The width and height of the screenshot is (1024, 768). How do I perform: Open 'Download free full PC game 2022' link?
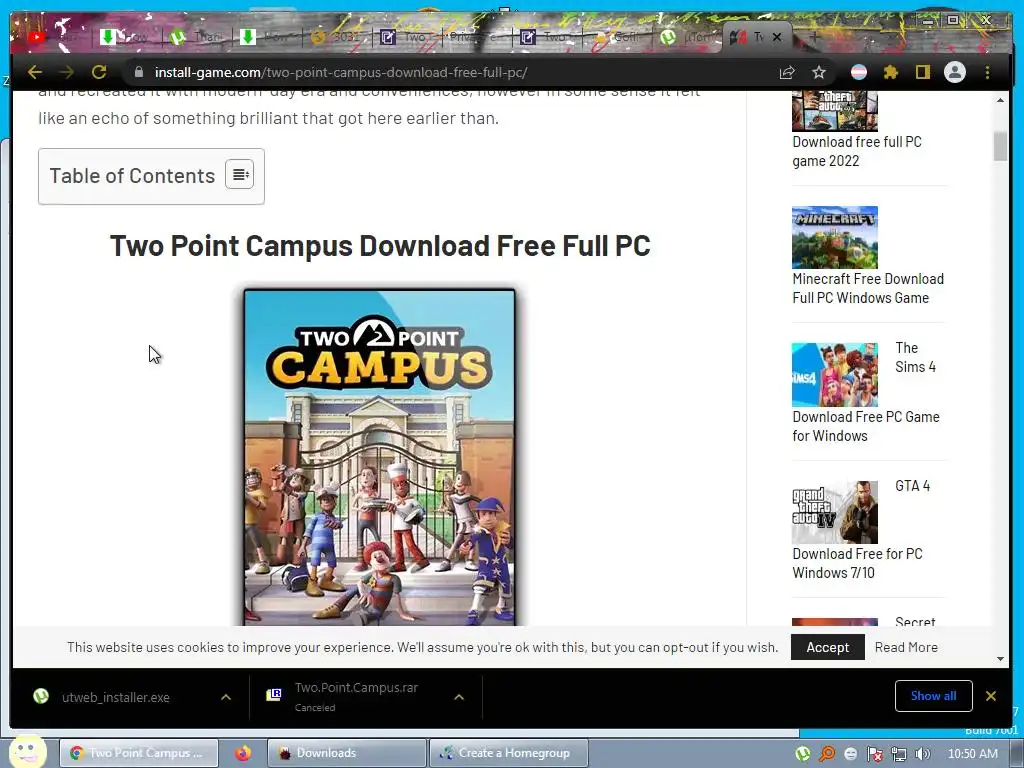coord(857,152)
